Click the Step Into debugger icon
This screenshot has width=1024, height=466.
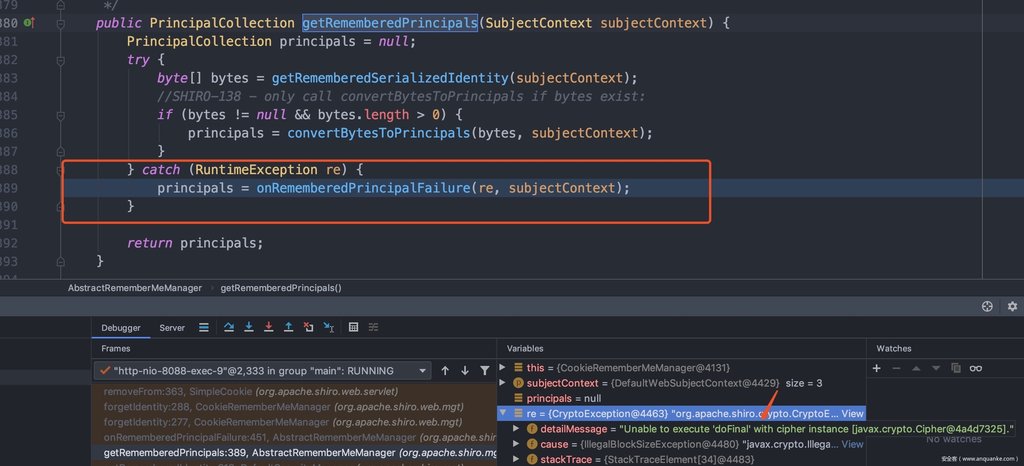(249, 327)
